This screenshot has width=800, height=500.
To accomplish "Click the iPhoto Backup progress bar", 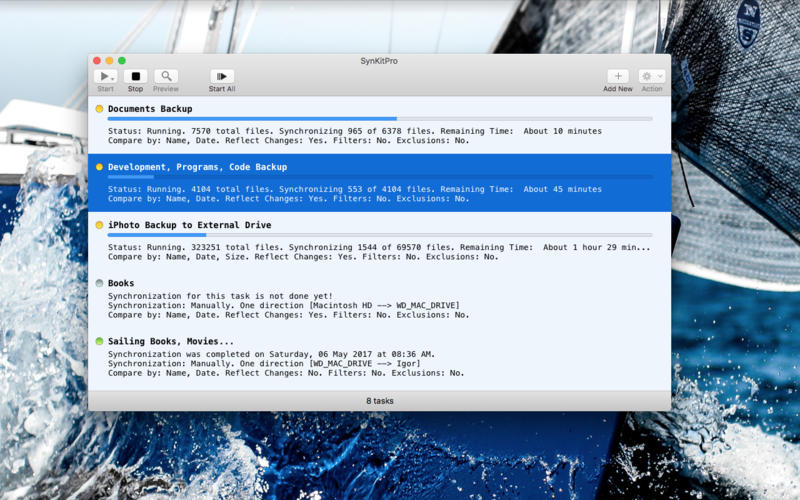I will pyautogui.click(x=380, y=235).
